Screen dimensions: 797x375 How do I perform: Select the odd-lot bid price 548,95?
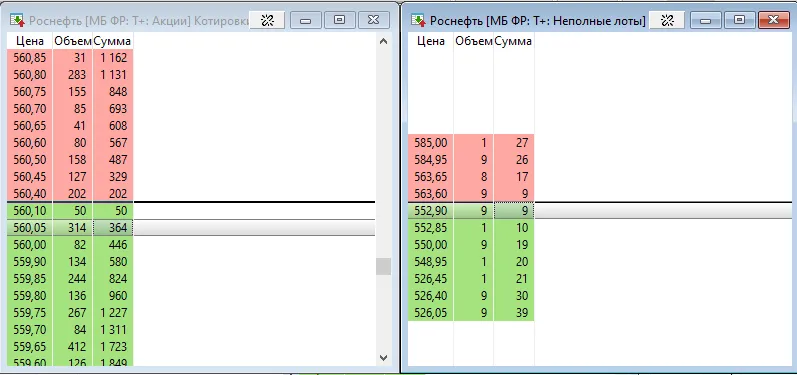[431, 262]
